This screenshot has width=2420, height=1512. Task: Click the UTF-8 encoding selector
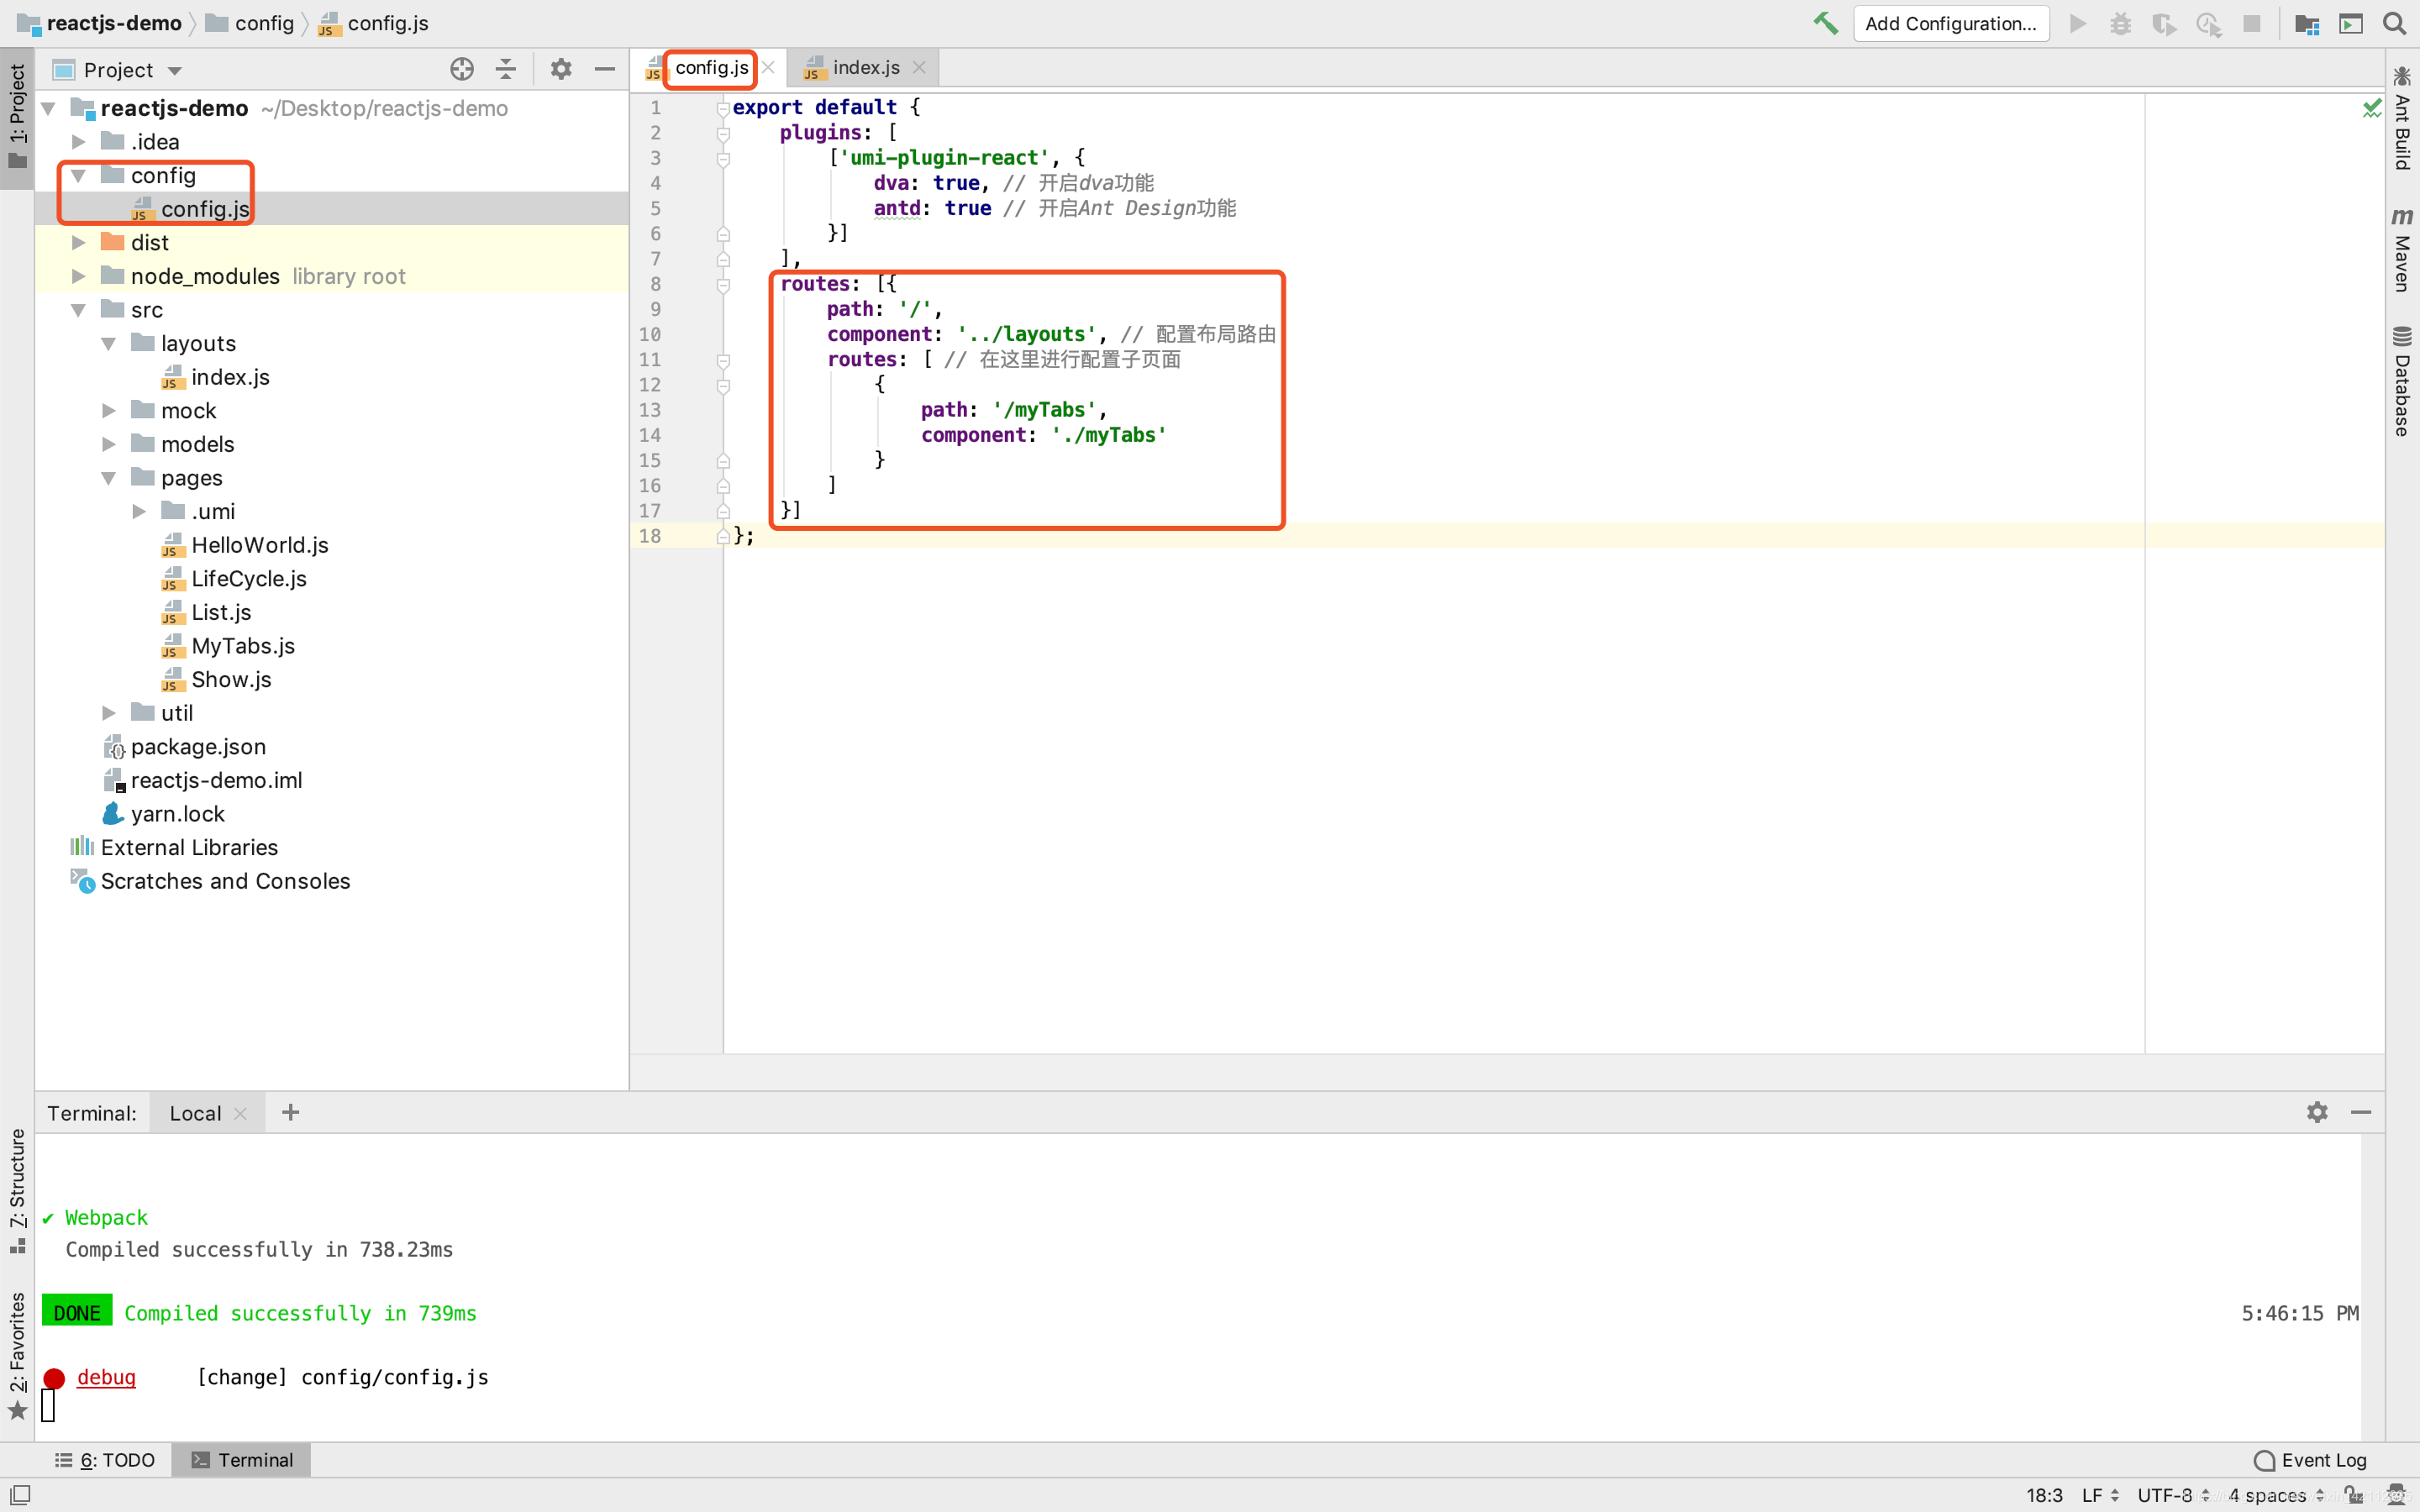click(x=2173, y=1495)
